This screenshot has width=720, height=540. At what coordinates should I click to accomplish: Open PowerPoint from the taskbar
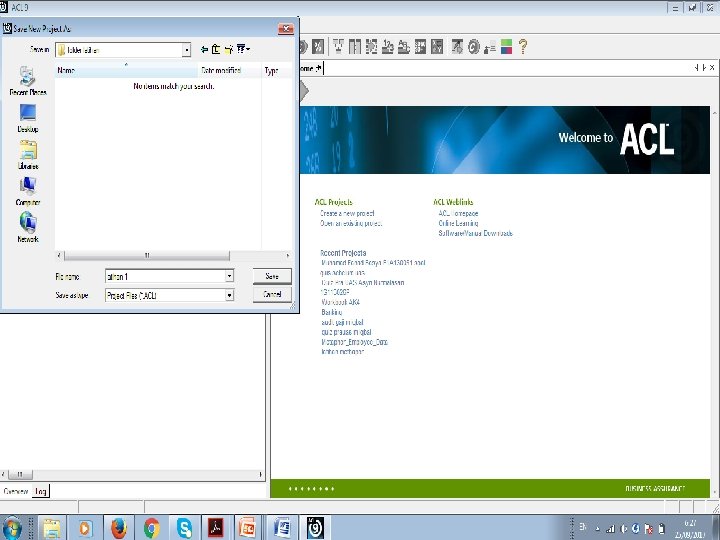248,528
